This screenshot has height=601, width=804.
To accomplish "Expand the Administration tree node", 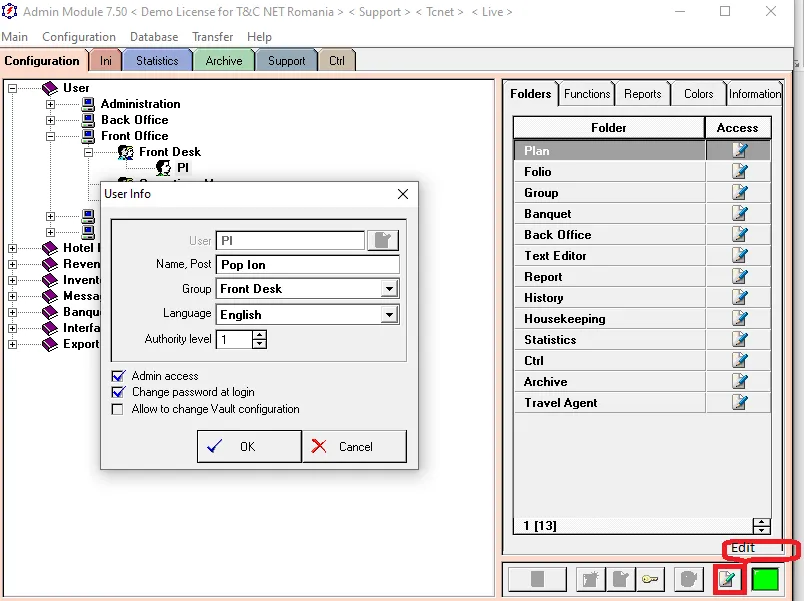I will pyautogui.click(x=50, y=104).
